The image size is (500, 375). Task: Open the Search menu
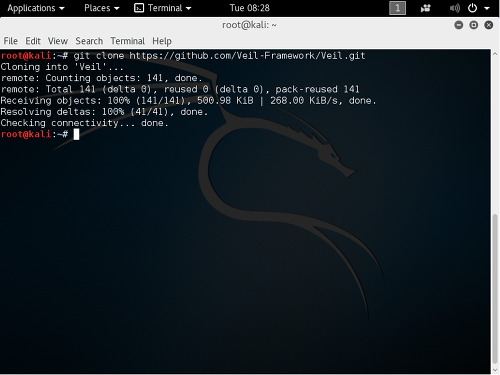coord(89,41)
